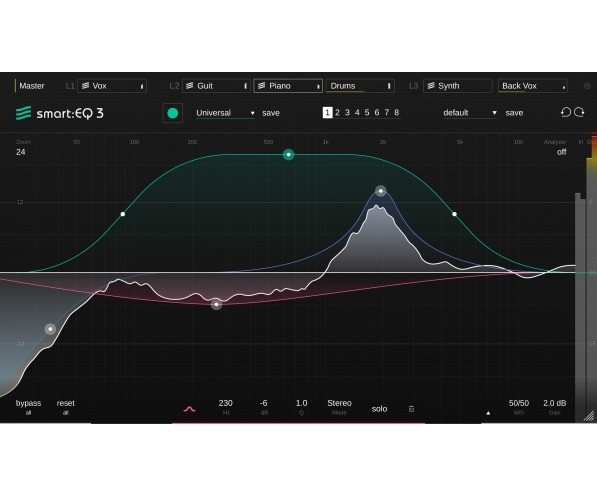Toggle the Analyzer off setting

coord(561,152)
